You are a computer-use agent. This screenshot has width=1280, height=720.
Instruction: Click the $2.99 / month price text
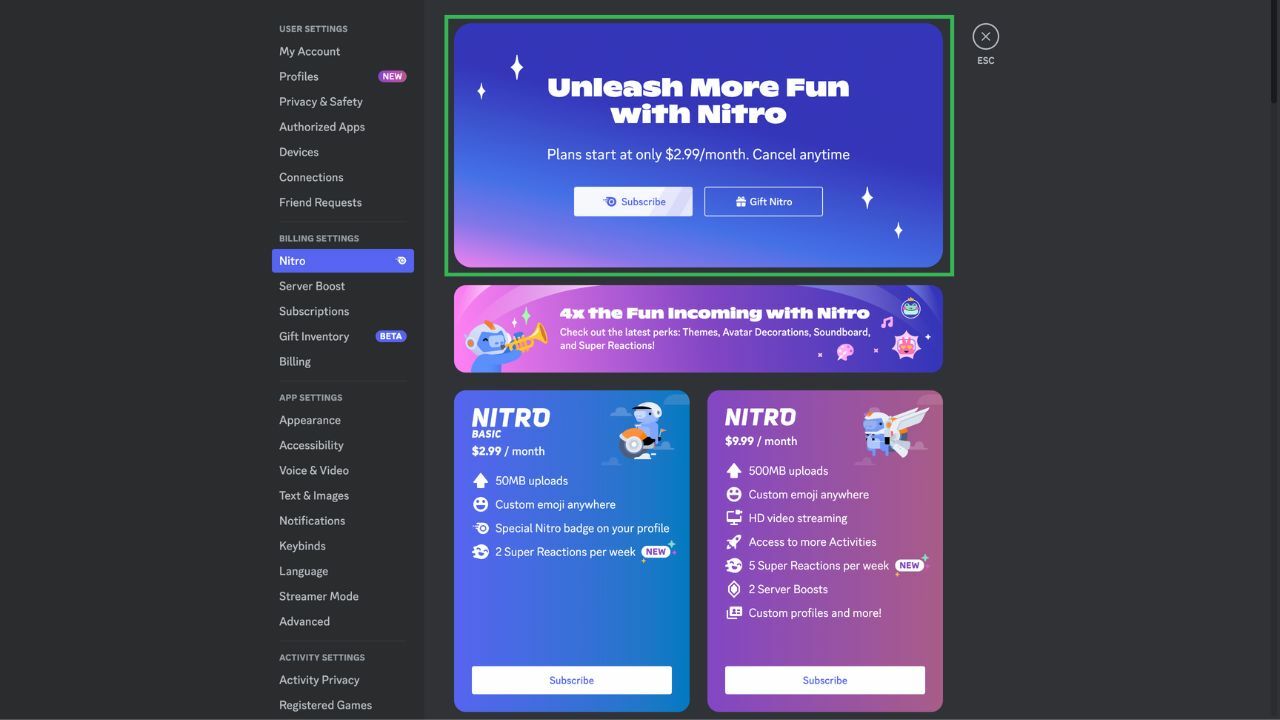click(508, 451)
